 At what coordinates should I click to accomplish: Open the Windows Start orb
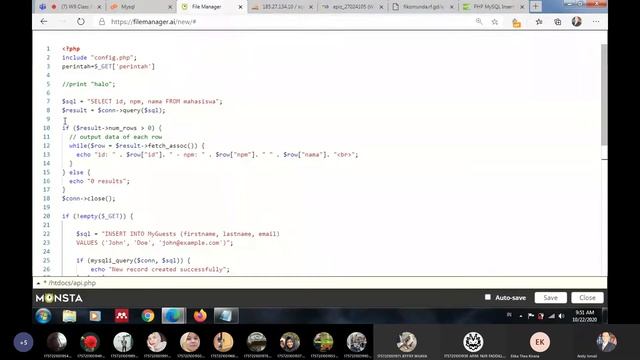pos(43,316)
